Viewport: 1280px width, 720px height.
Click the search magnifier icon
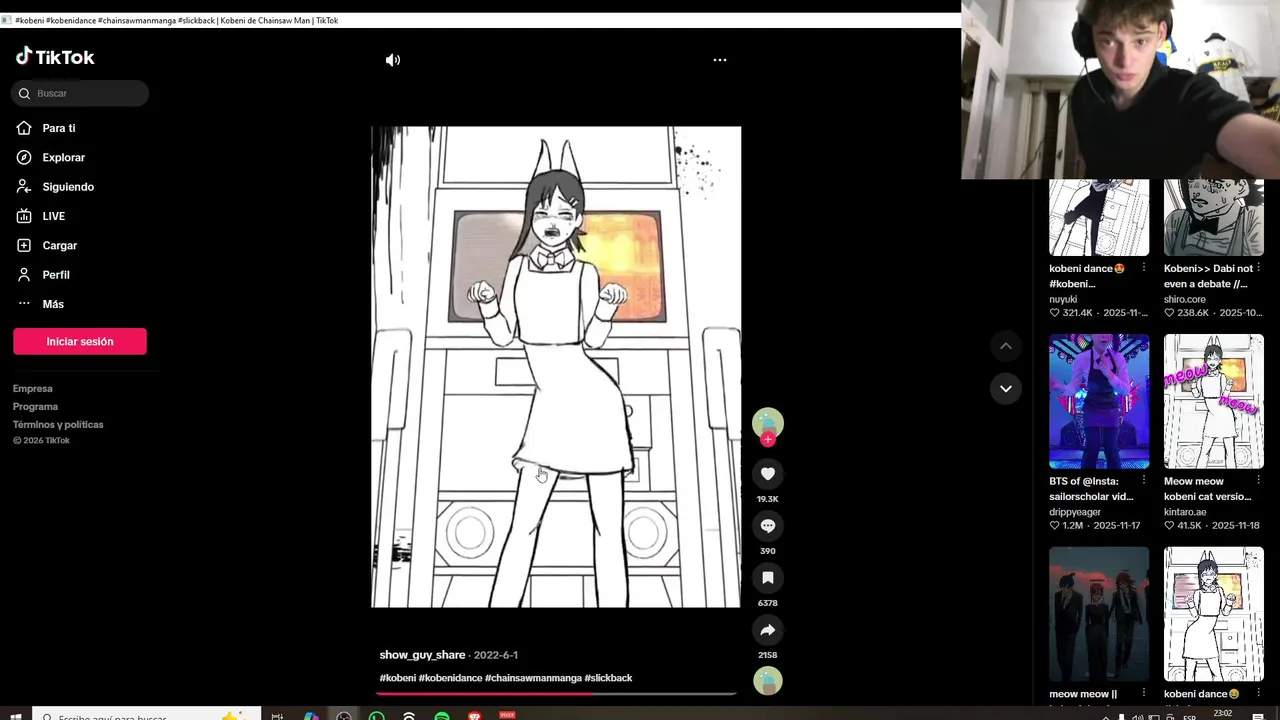click(24, 94)
